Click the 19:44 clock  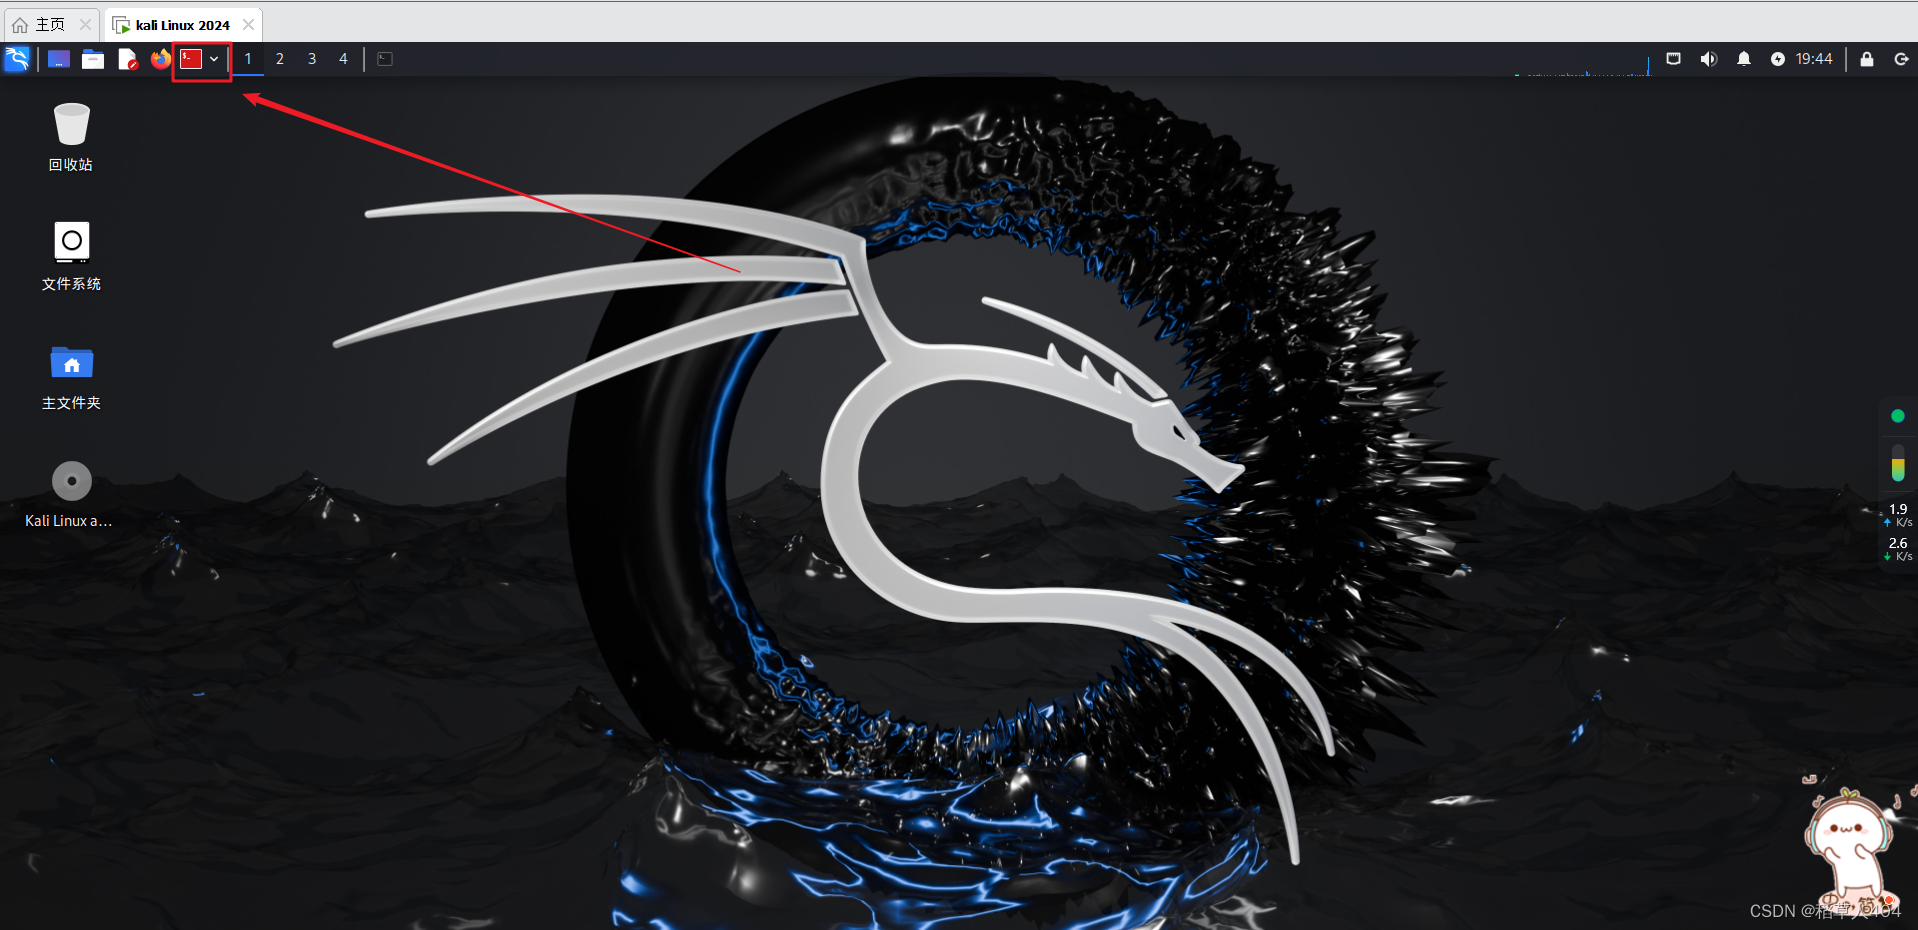click(x=1814, y=59)
